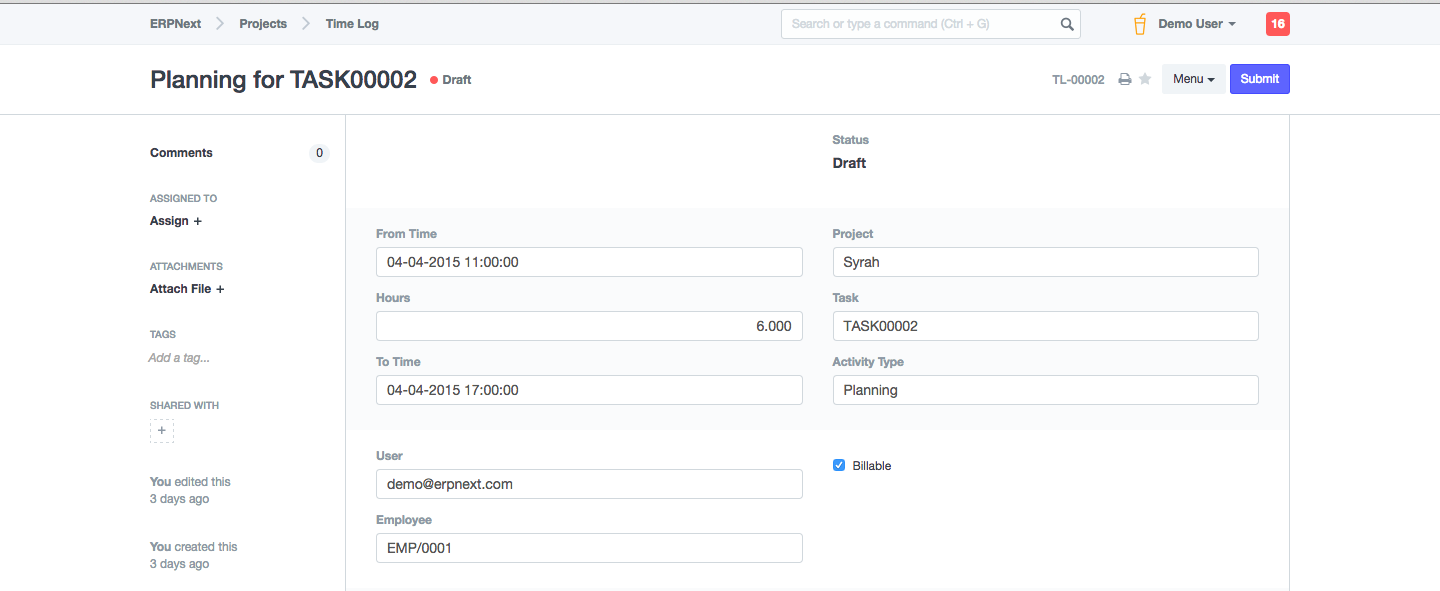Star this time log as favorite
The height and width of the screenshot is (591, 1440).
tap(1145, 80)
